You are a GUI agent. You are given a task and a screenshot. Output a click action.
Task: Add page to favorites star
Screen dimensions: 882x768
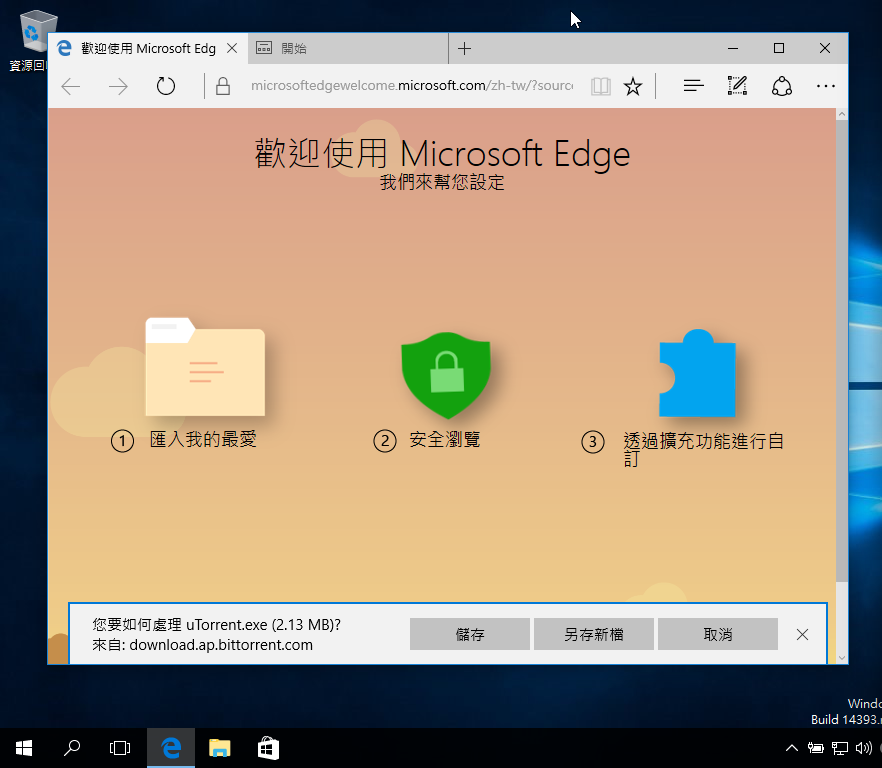pos(633,87)
